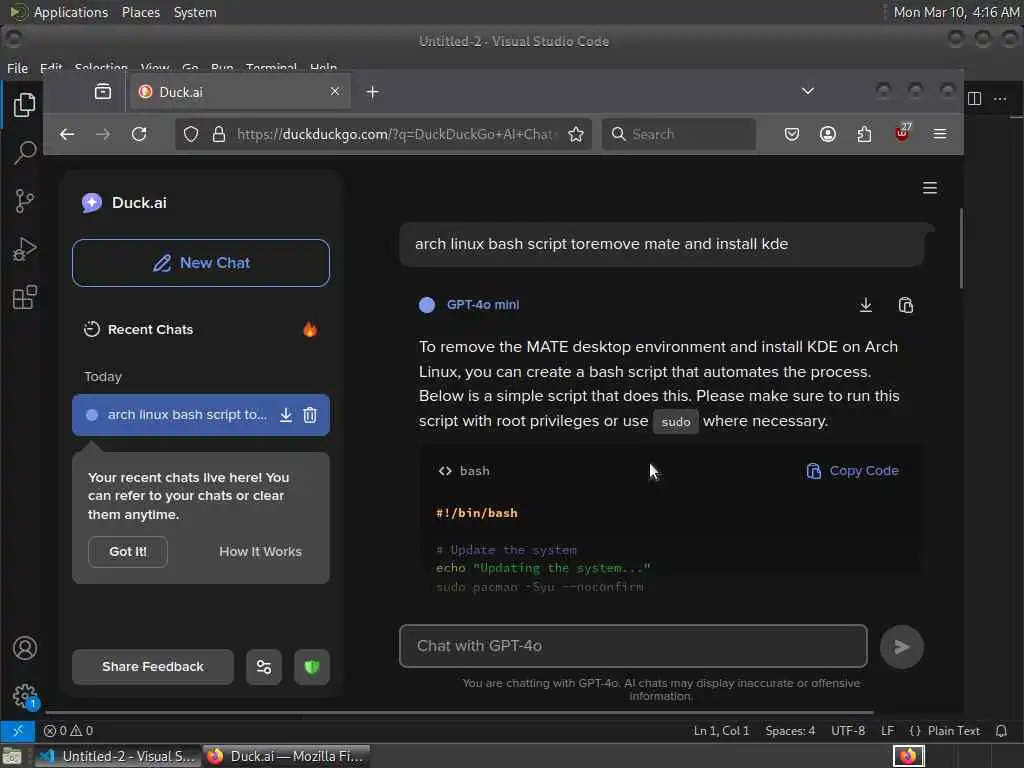Click site padlock security icon
The height and width of the screenshot is (768, 1024).
coord(219,134)
